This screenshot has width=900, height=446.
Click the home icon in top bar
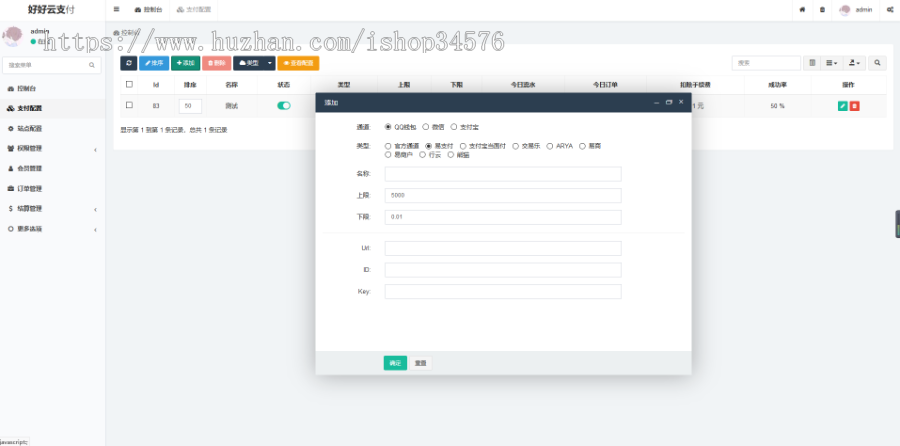802,10
